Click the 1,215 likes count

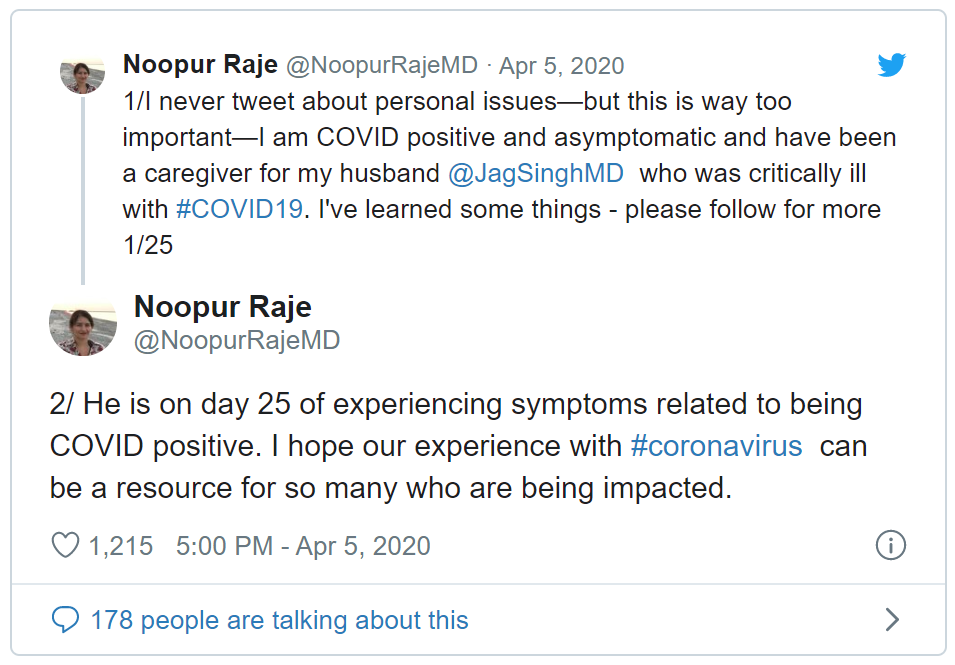(x=120, y=546)
